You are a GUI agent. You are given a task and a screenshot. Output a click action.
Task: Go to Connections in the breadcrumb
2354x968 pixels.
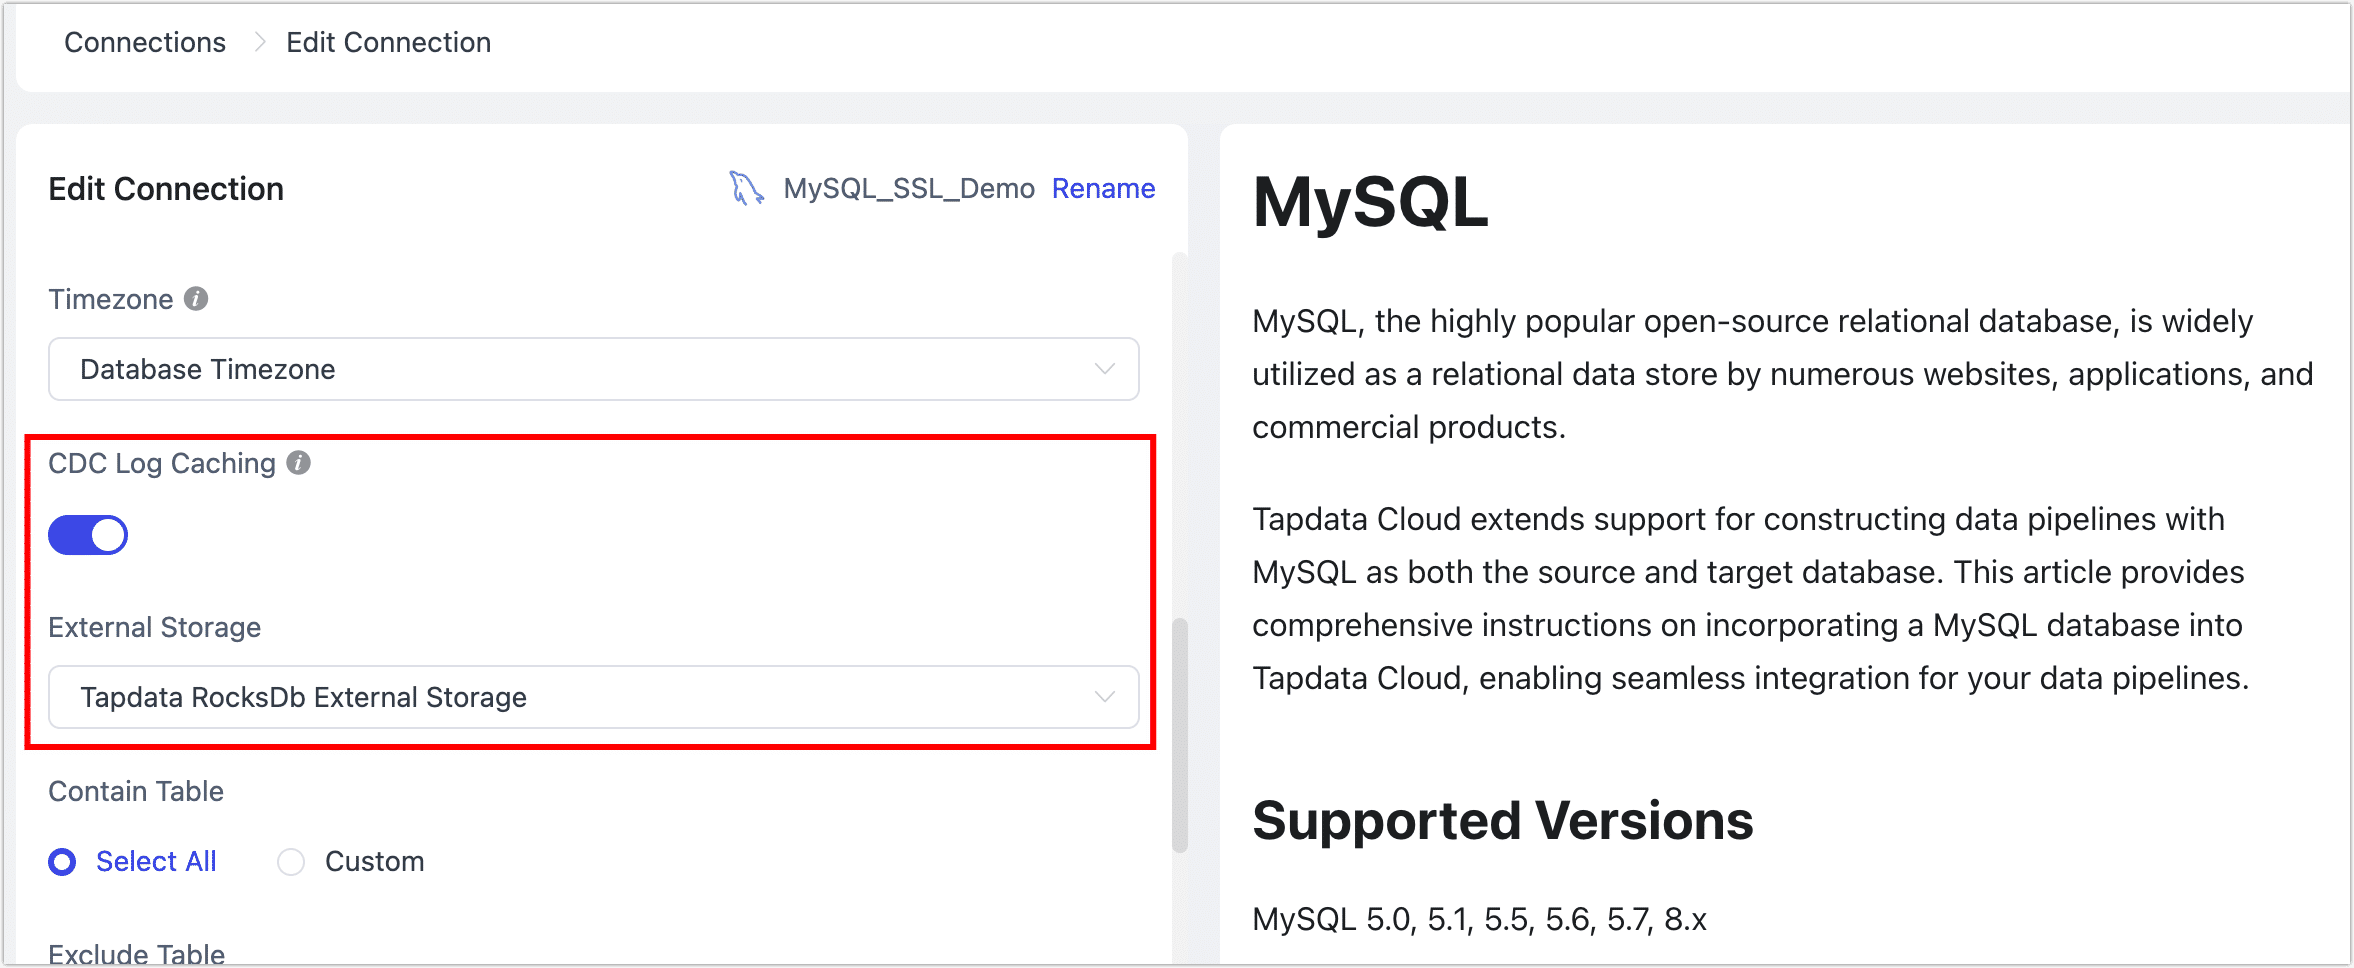[145, 42]
